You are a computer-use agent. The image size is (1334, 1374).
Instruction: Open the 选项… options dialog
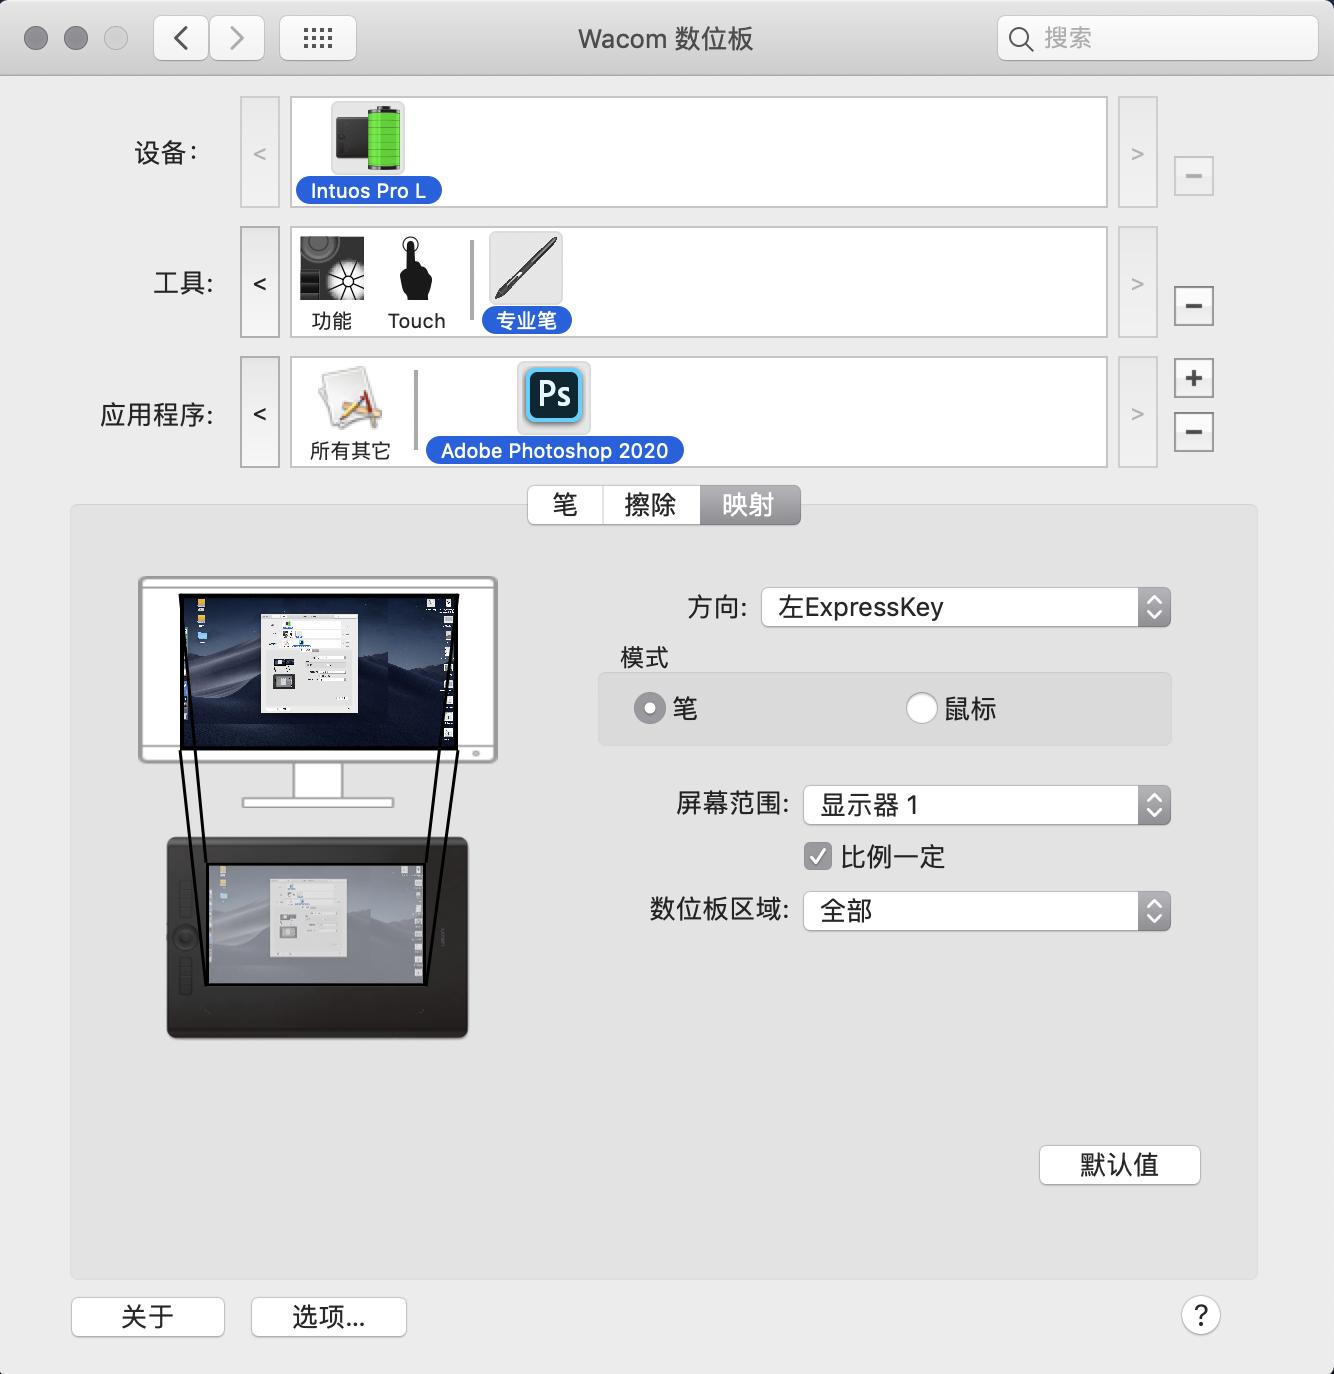[x=328, y=1317]
